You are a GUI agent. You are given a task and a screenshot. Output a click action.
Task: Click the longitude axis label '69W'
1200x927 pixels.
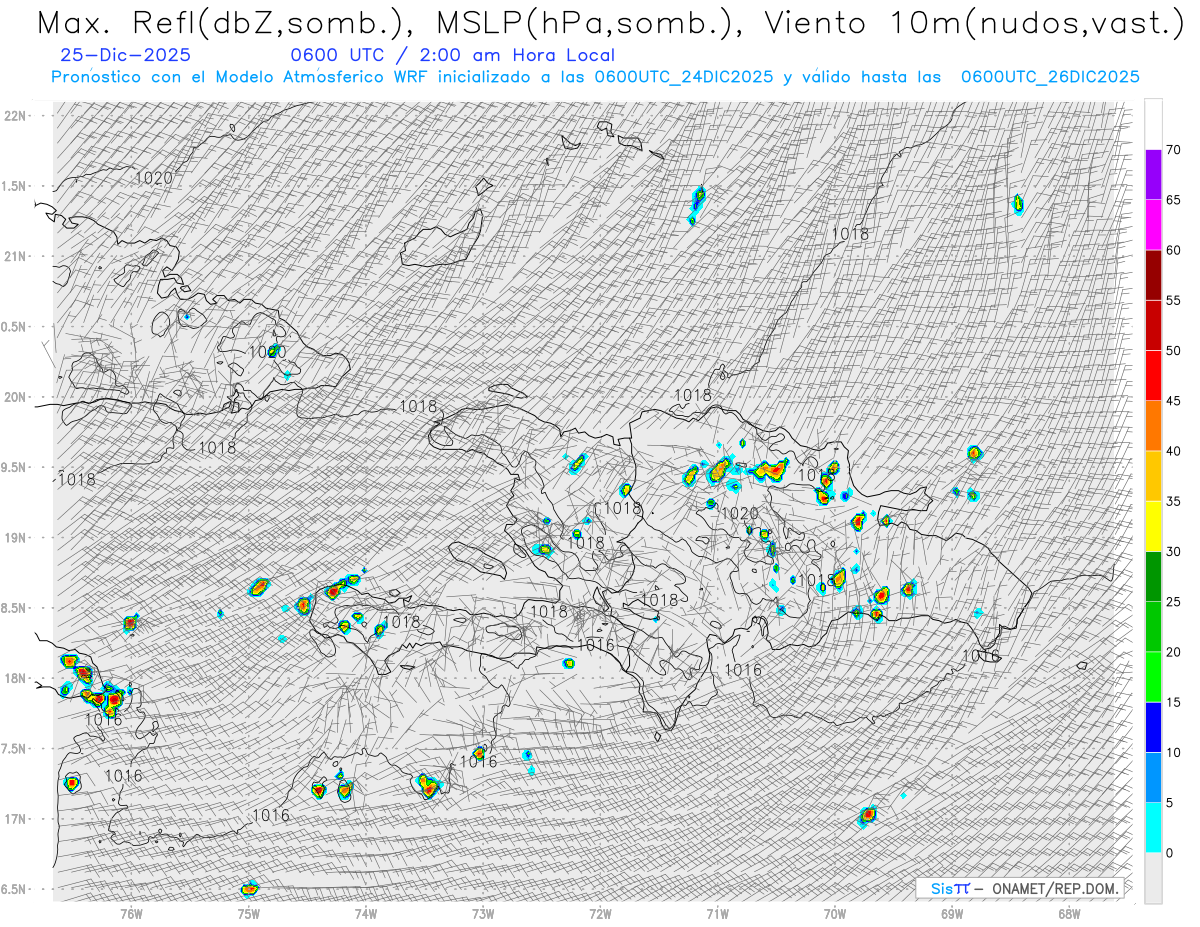[x=952, y=913]
